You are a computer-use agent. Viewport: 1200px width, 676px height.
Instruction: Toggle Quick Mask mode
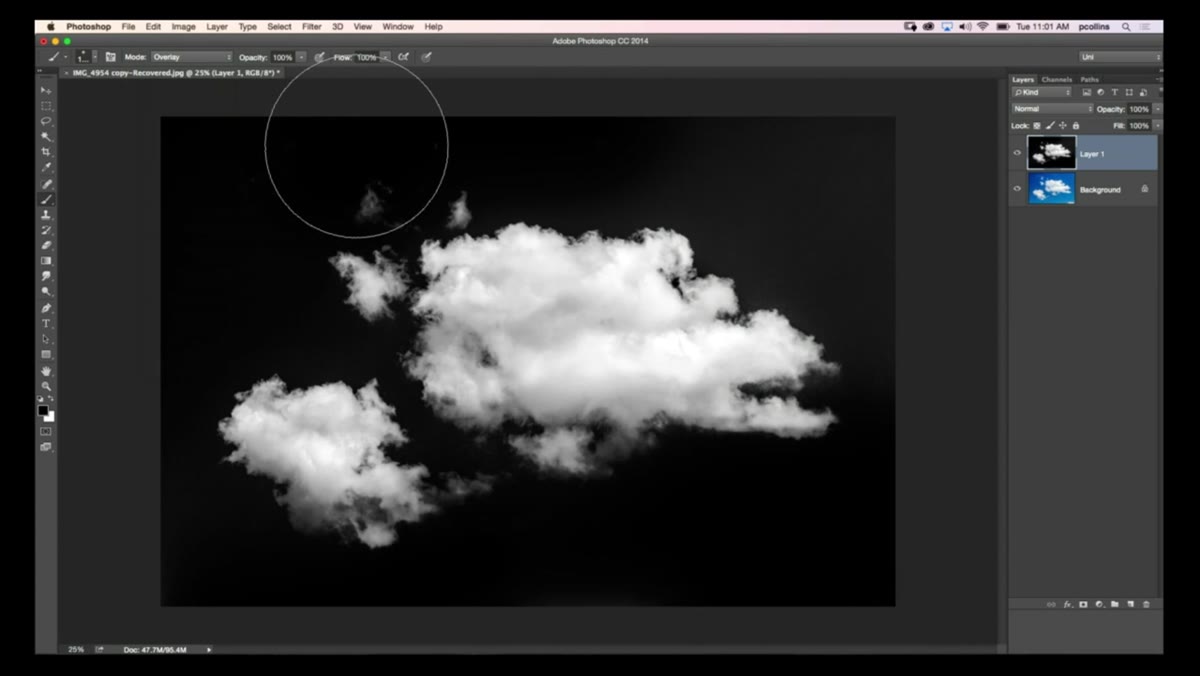click(x=46, y=431)
